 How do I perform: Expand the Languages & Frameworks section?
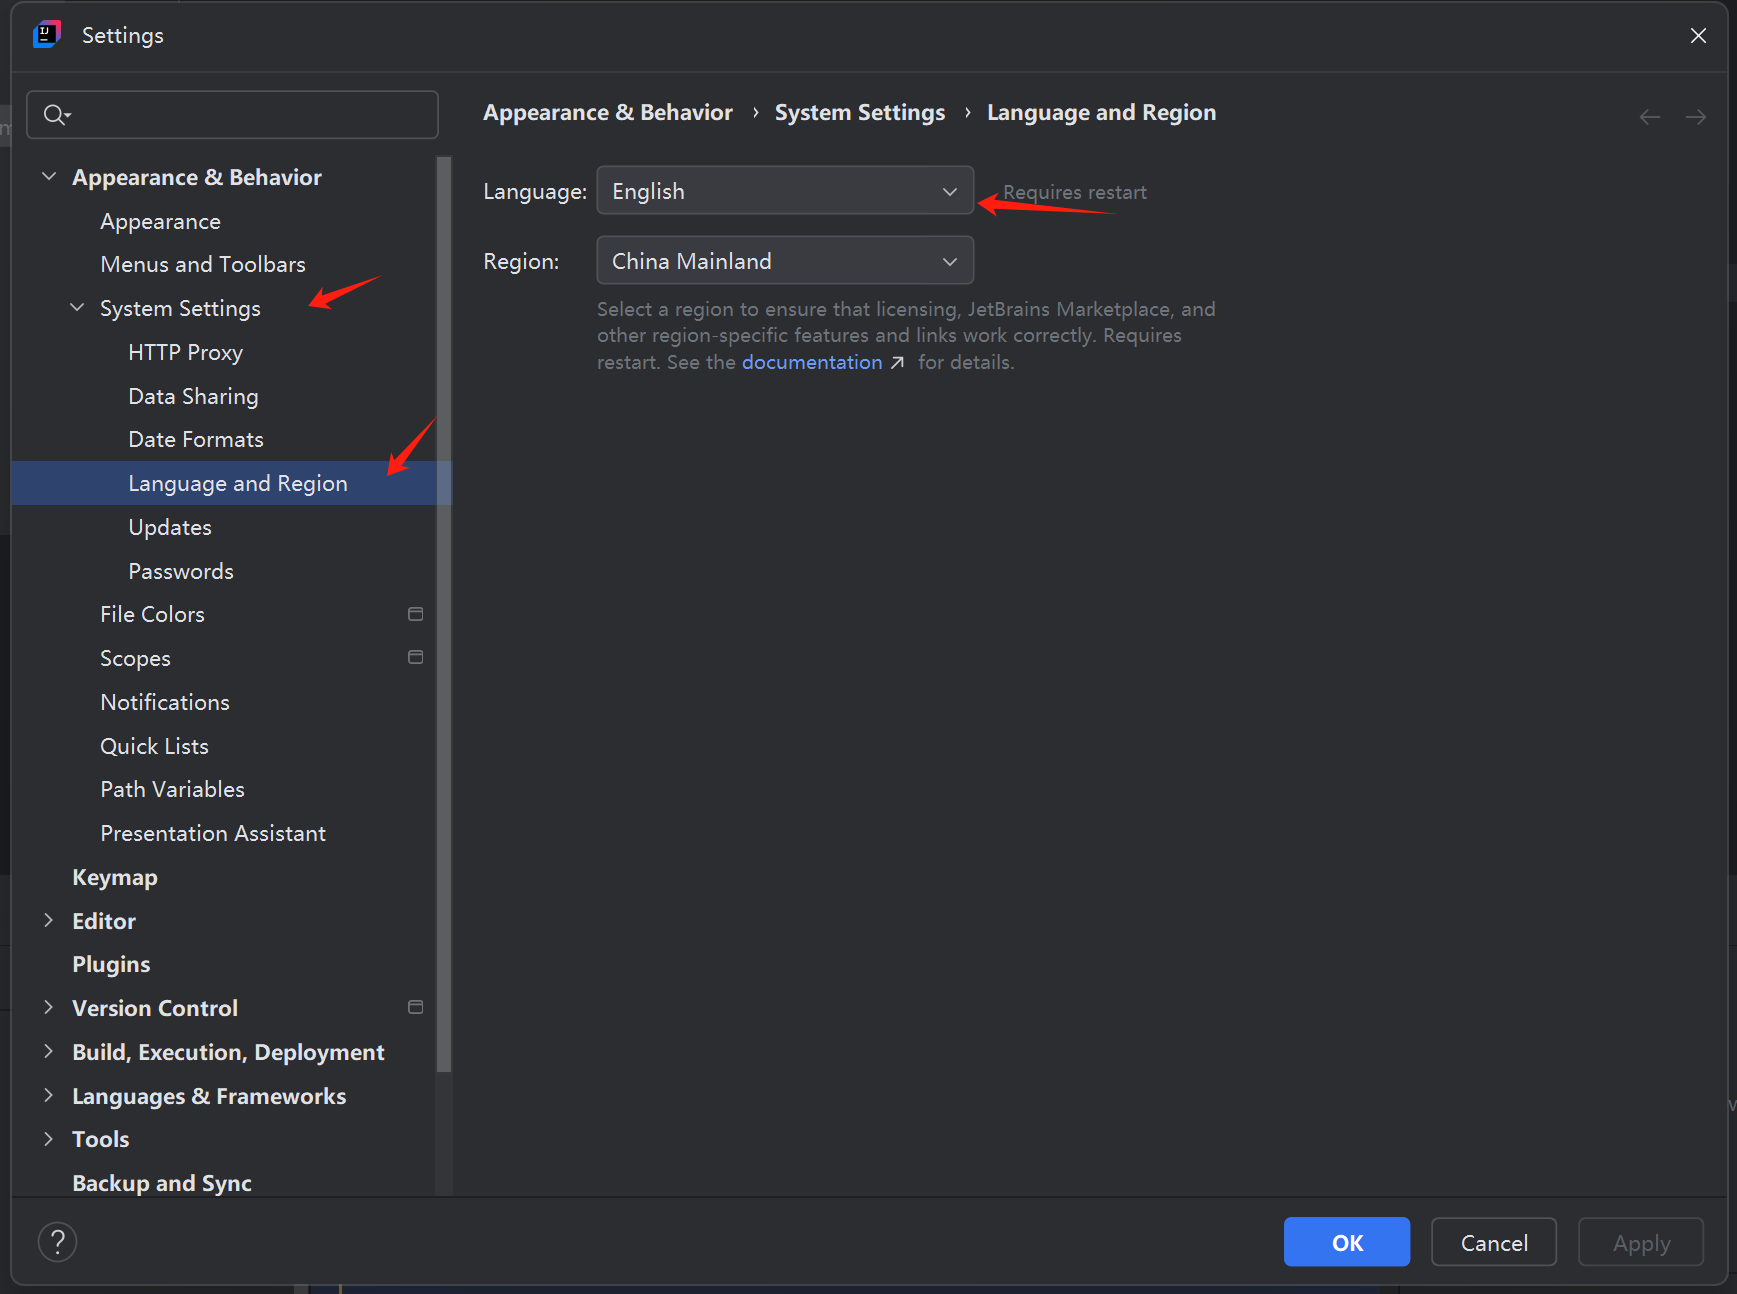(48, 1095)
